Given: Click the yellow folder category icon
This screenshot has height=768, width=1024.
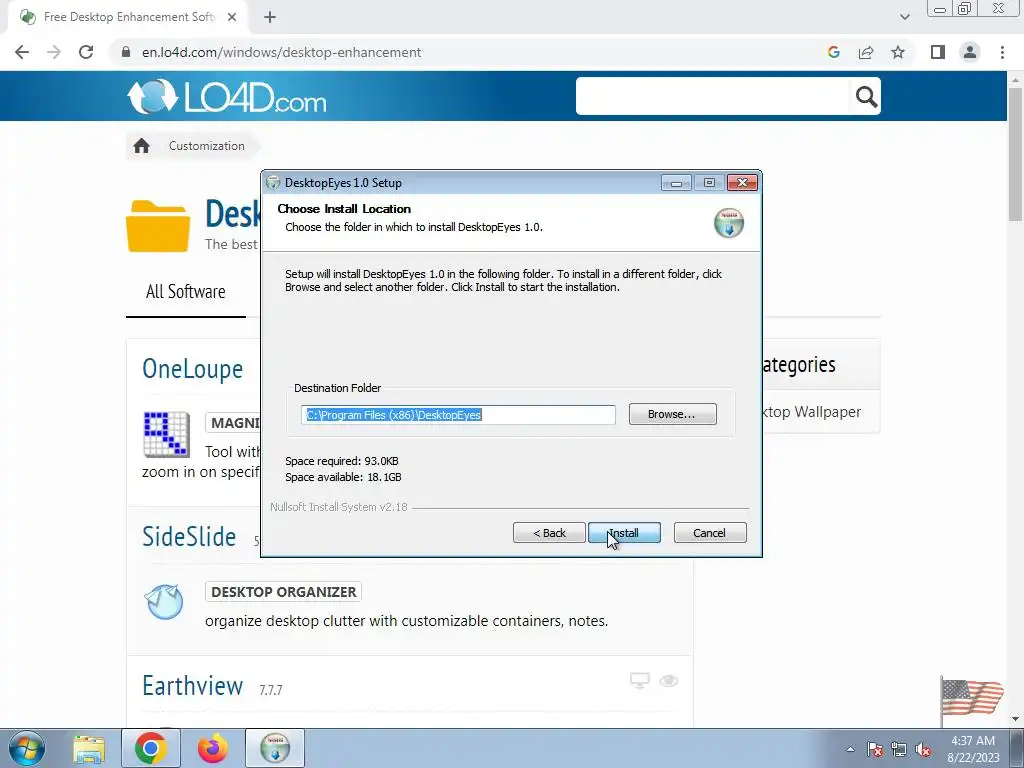Looking at the screenshot, I should (x=158, y=226).
